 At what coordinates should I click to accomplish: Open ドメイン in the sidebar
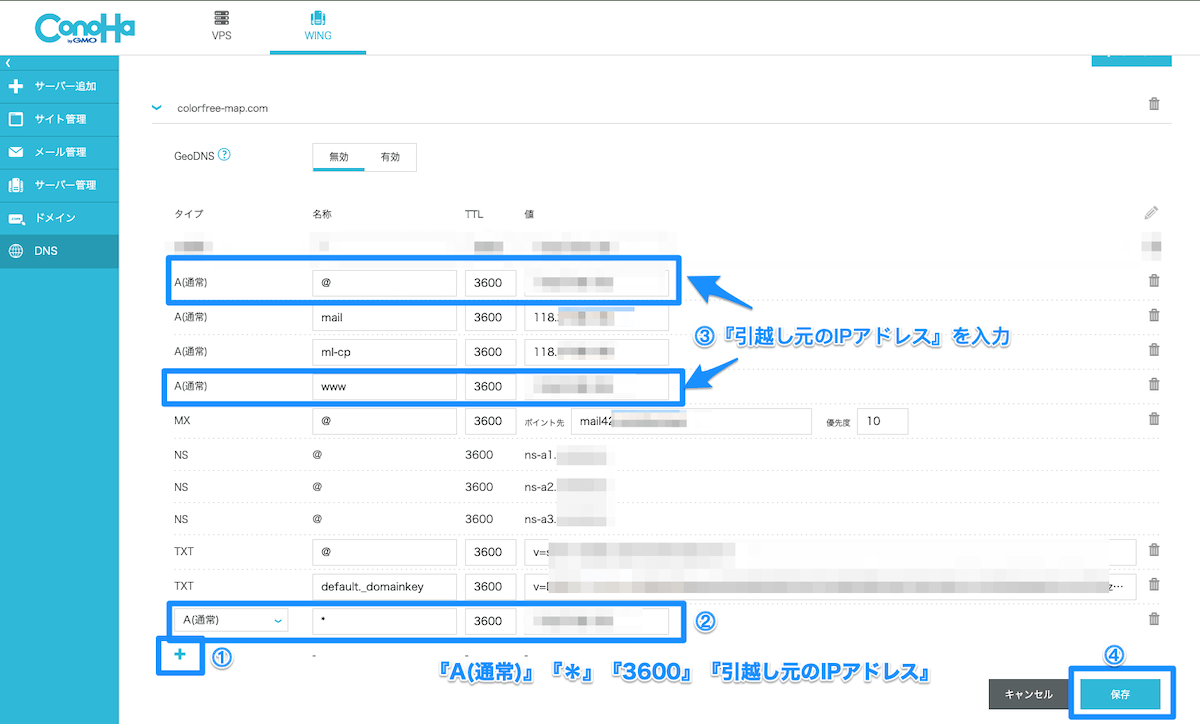pos(59,218)
